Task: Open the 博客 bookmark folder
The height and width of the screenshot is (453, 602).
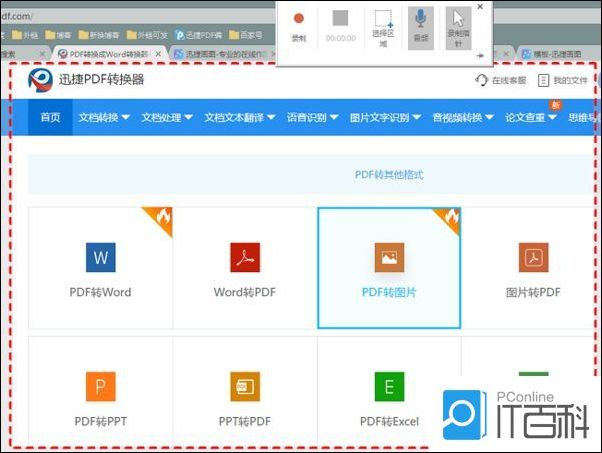Action: pyautogui.click(x=58, y=35)
